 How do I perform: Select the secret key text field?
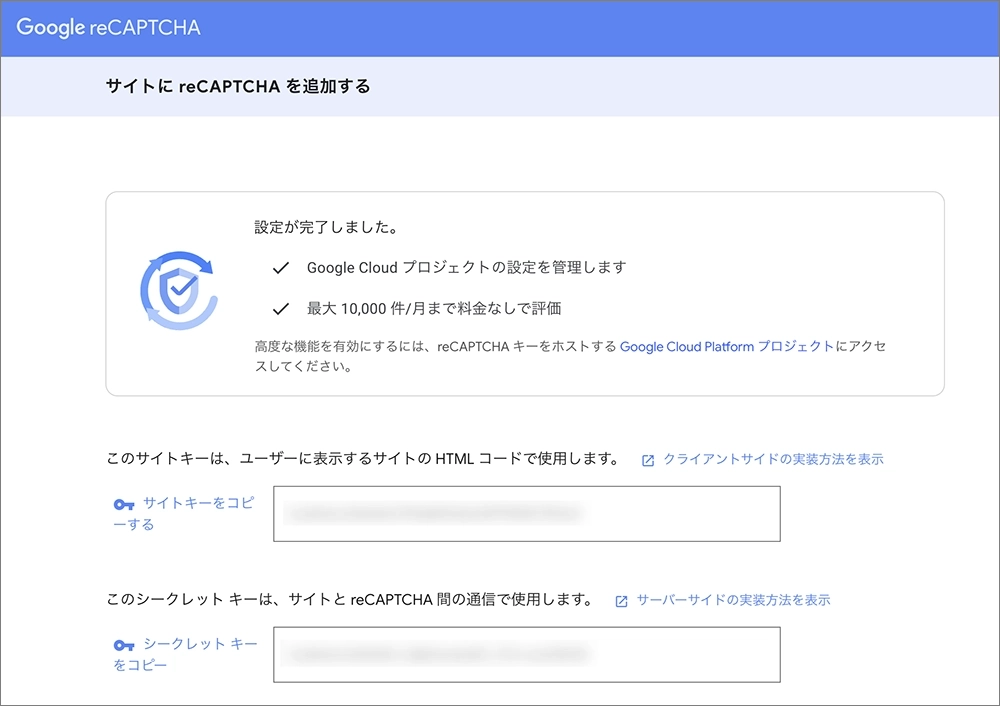[x=526, y=655]
